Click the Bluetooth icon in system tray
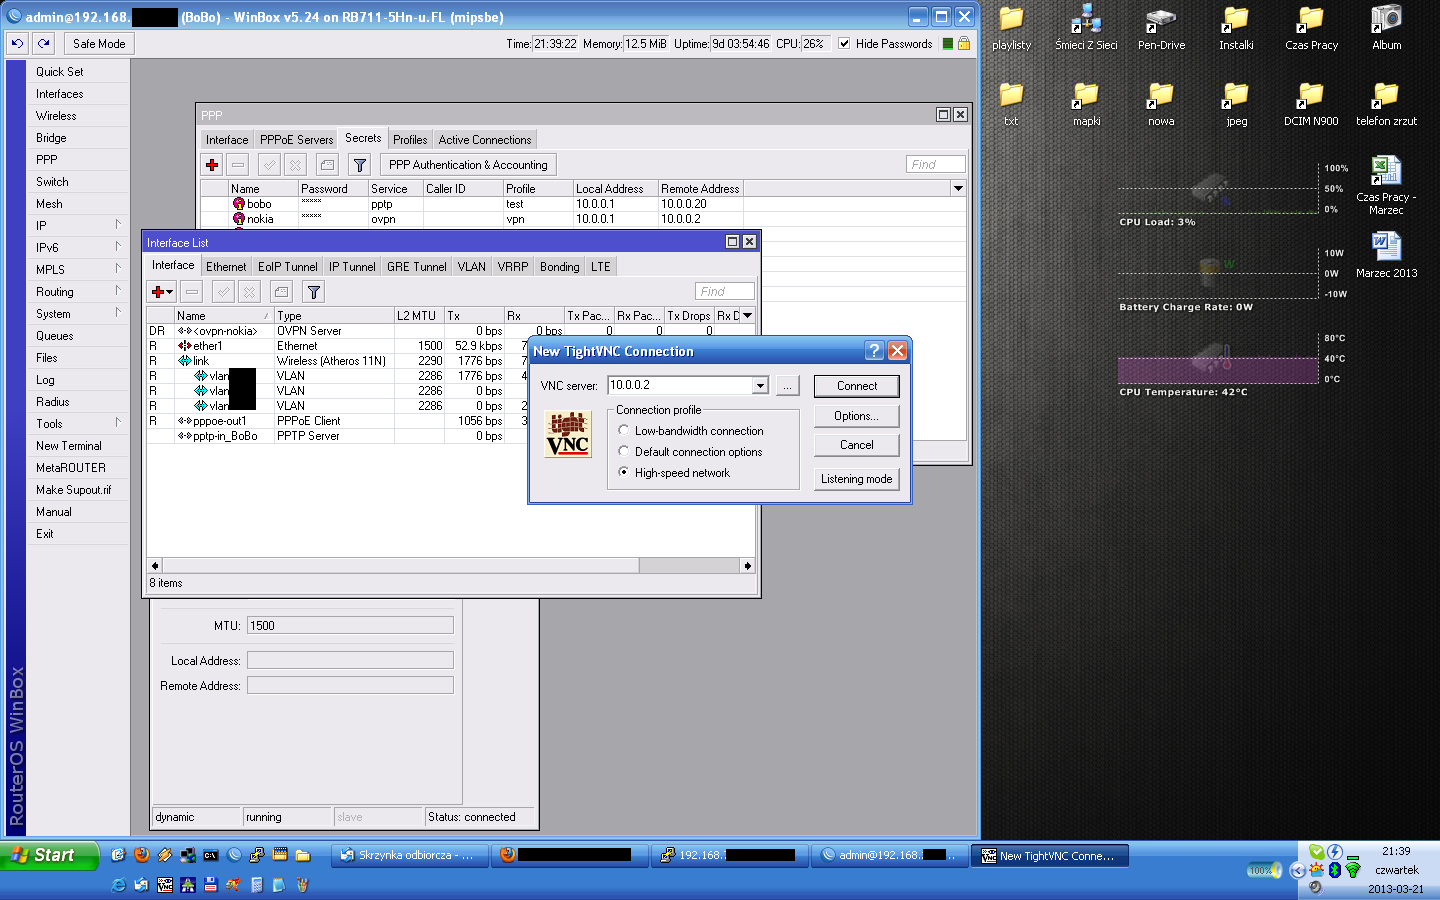Screen dimensions: 1440x900 (x=1335, y=870)
